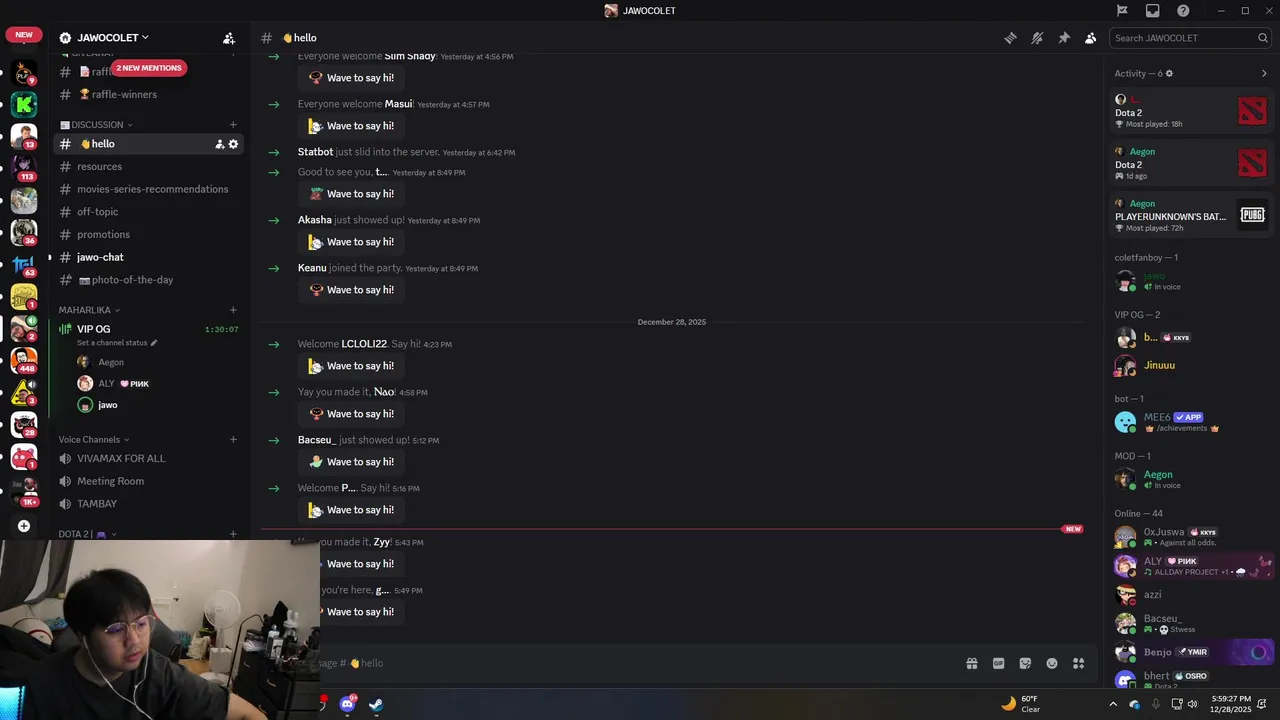Open the raffle-winners channel
This screenshot has height=720, width=1280.
click(147, 94)
